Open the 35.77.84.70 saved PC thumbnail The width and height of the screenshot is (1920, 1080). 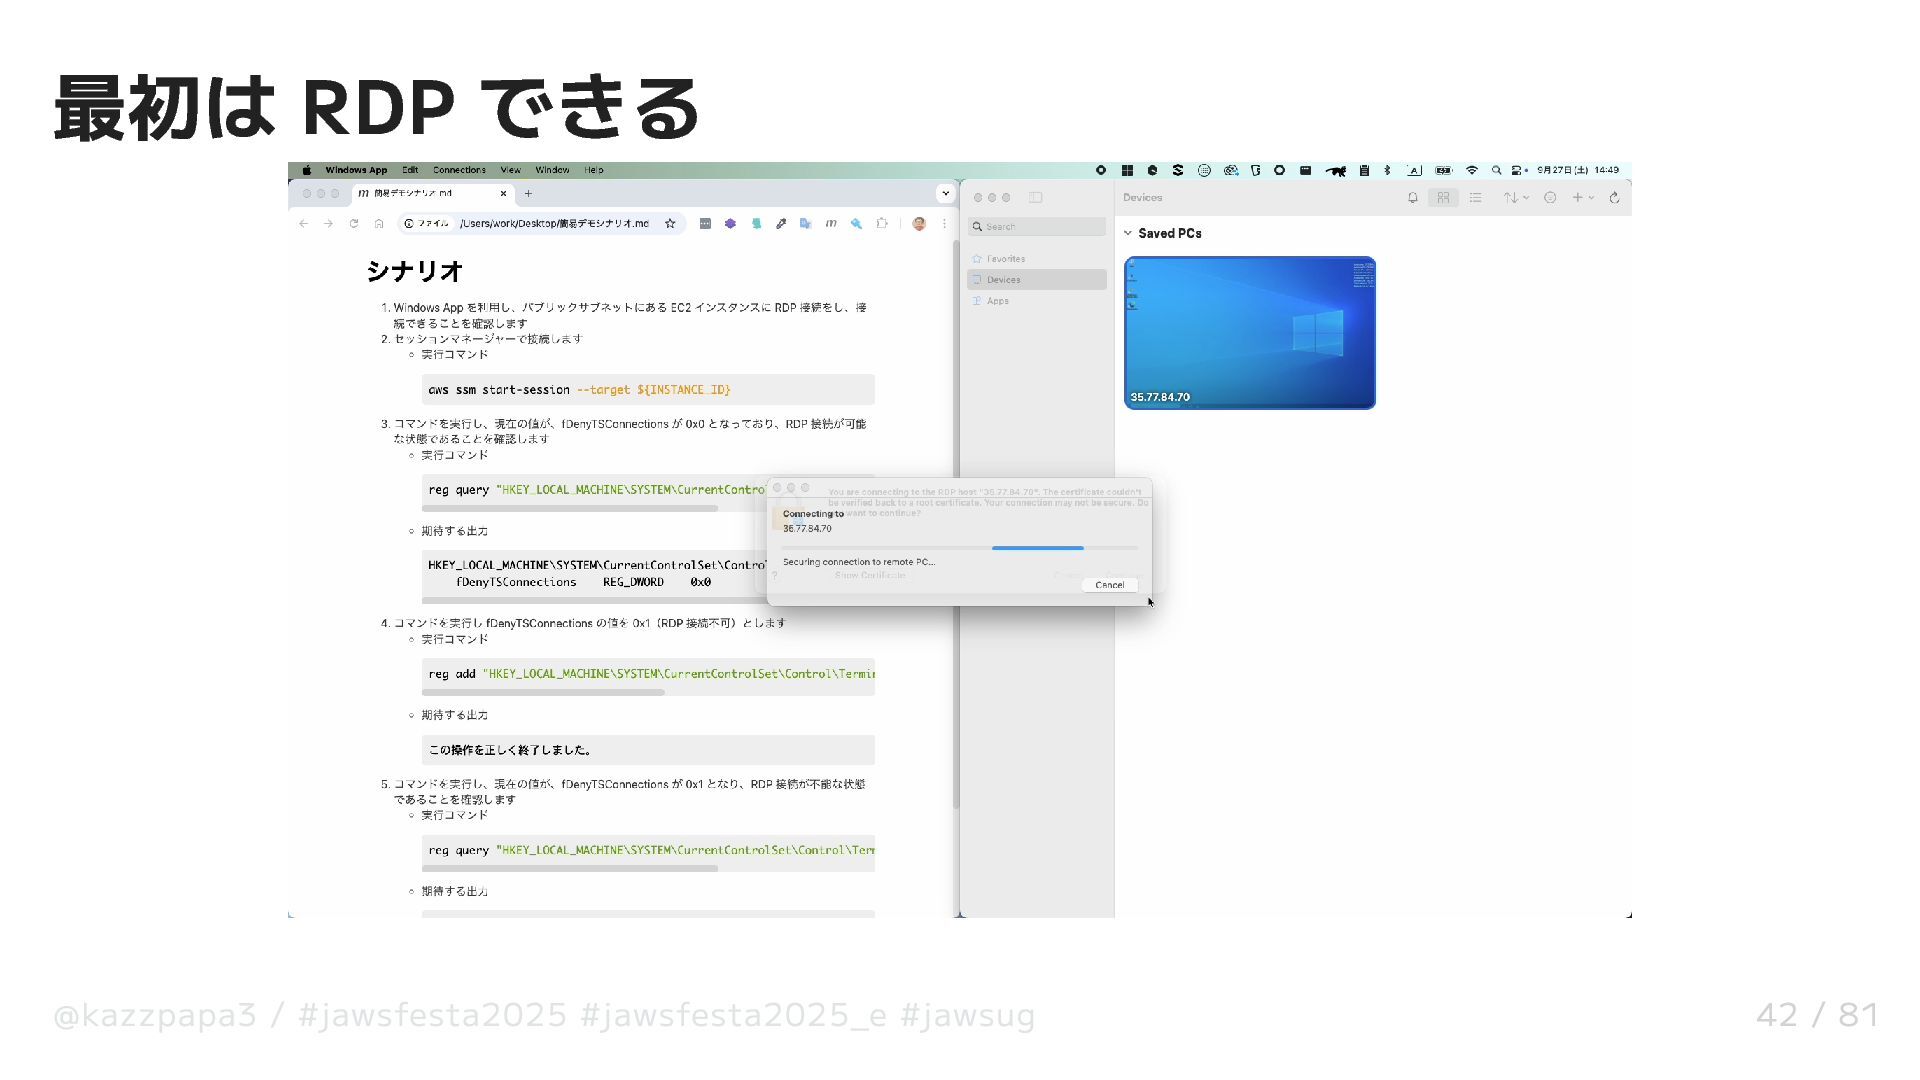(1250, 332)
